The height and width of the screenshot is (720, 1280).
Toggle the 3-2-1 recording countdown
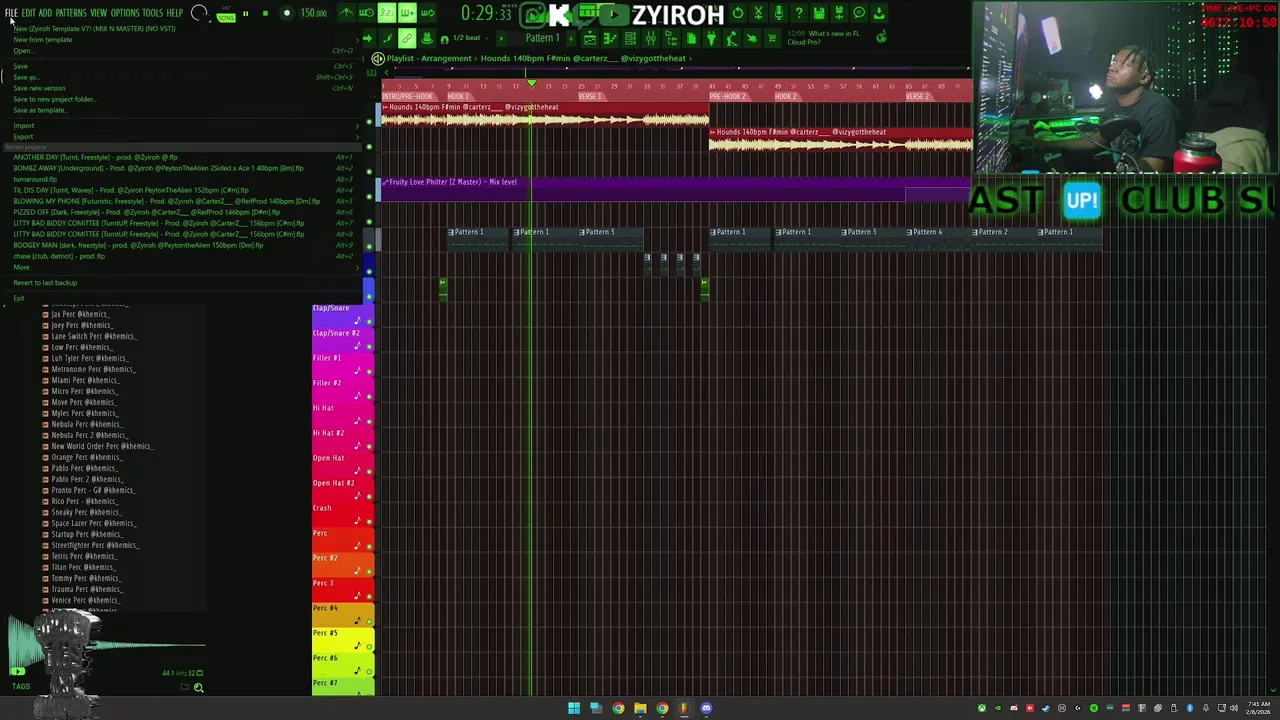386,13
